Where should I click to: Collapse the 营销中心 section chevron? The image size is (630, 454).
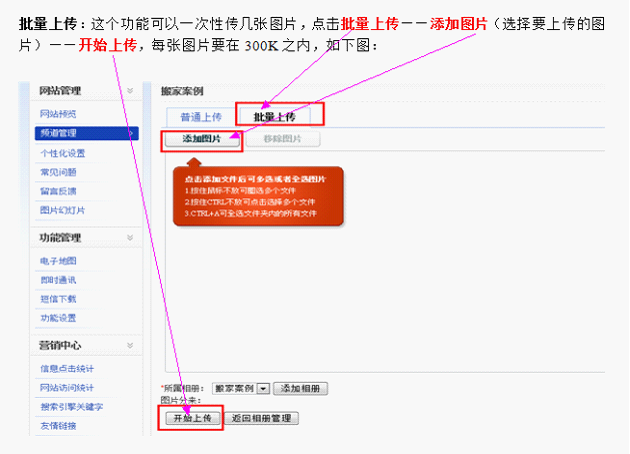pyautogui.click(x=130, y=345)
